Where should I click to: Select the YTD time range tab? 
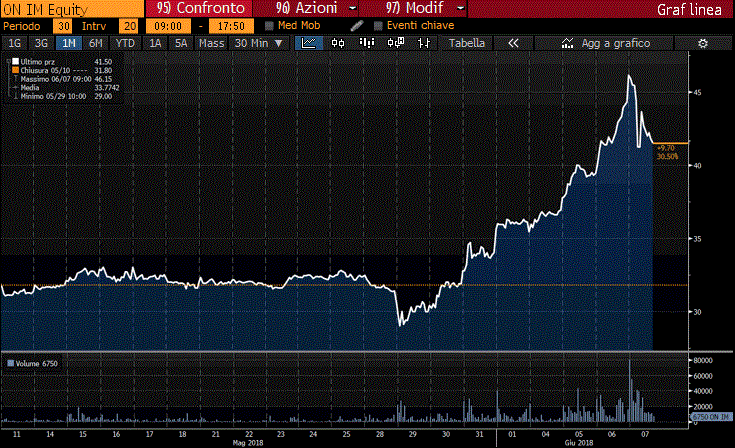click(125, 43)
